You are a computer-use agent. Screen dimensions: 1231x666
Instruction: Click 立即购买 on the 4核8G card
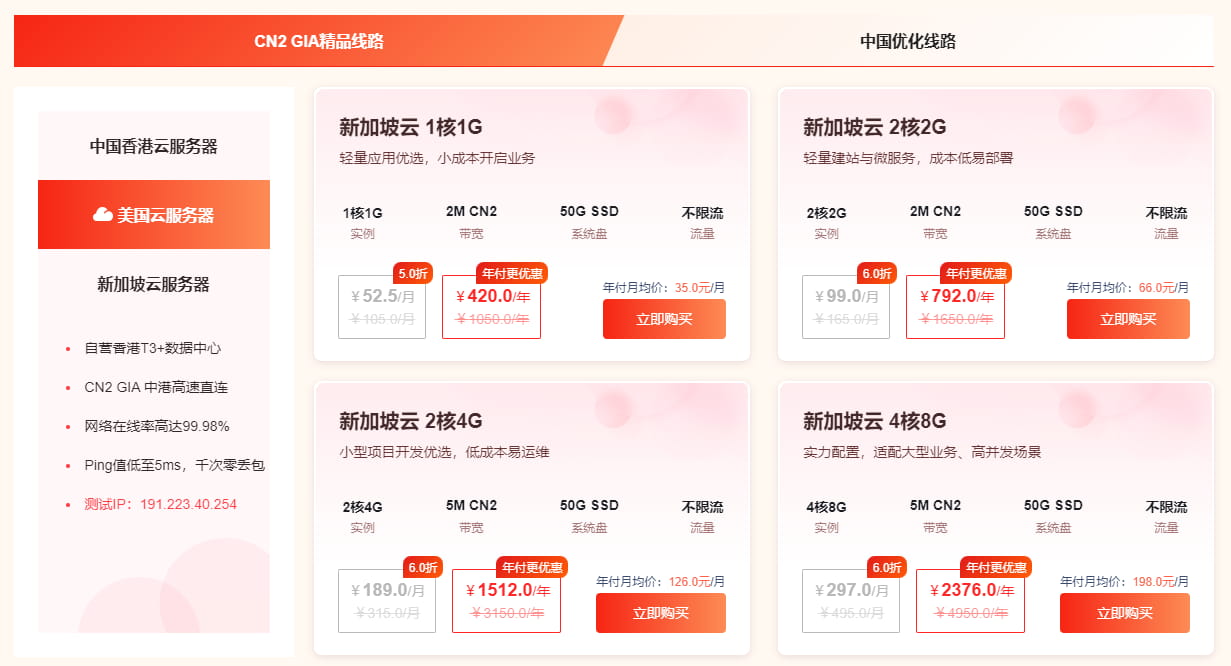(1125, 613)
